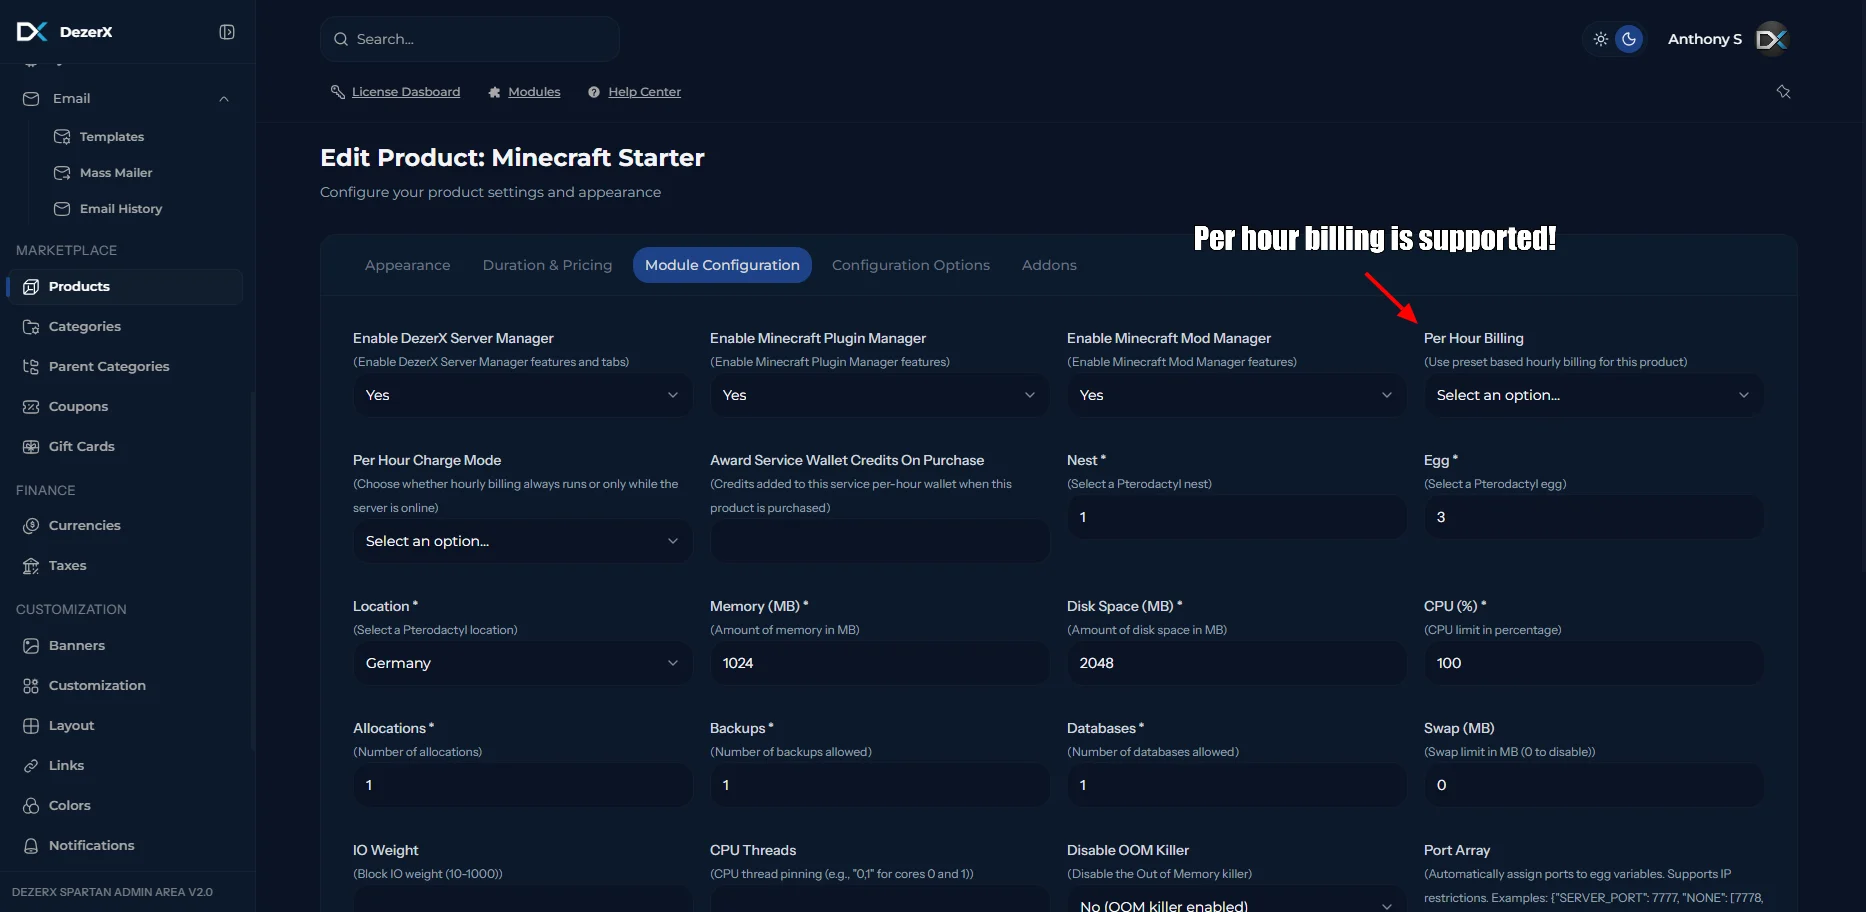Open the Addons tab

tap(1049, 265)
